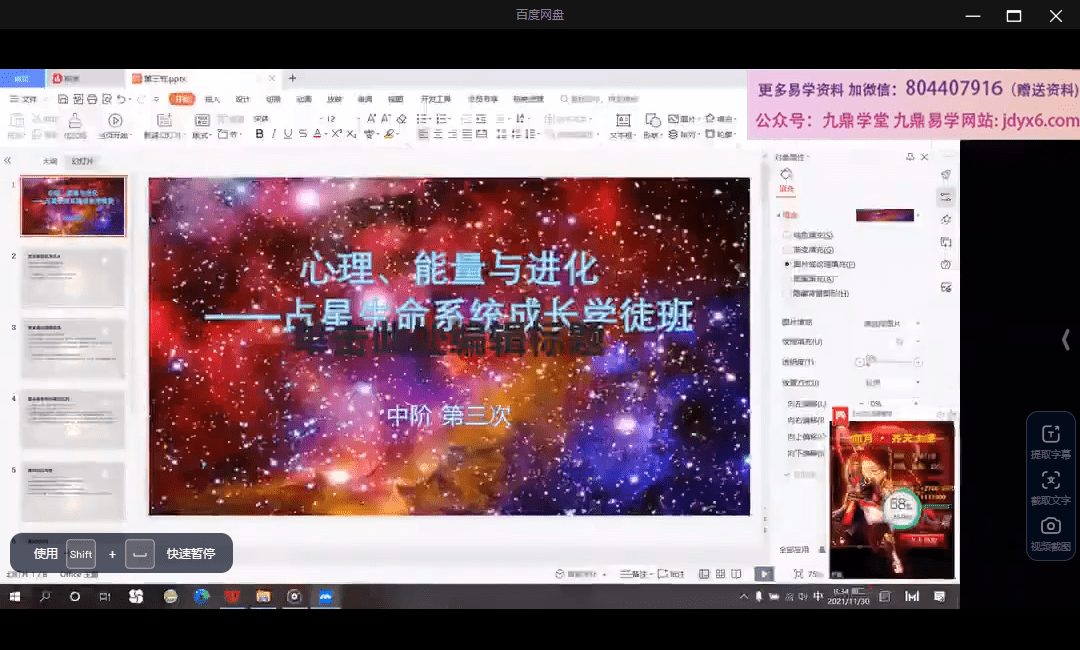
Task: Open the 图片填充 picture source dropdown
Action: tap(891, 323)
